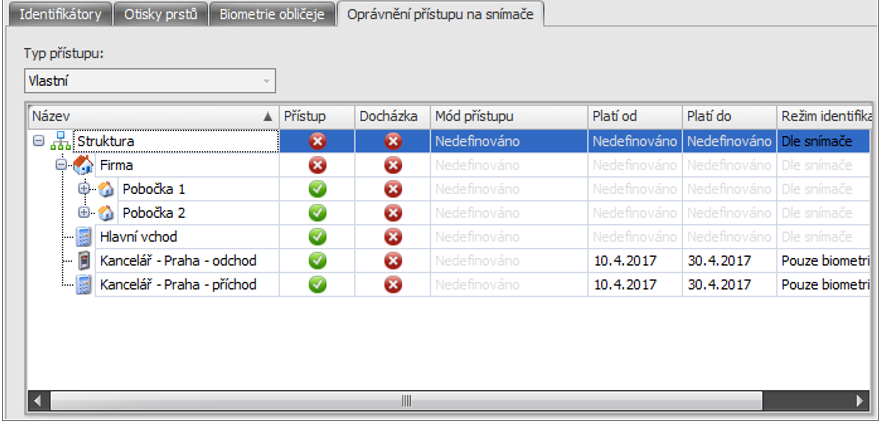Viewport: 880px width, 423px height.
Task: Click Dle snímače cell in Struktura row
Action: (824, 141)
